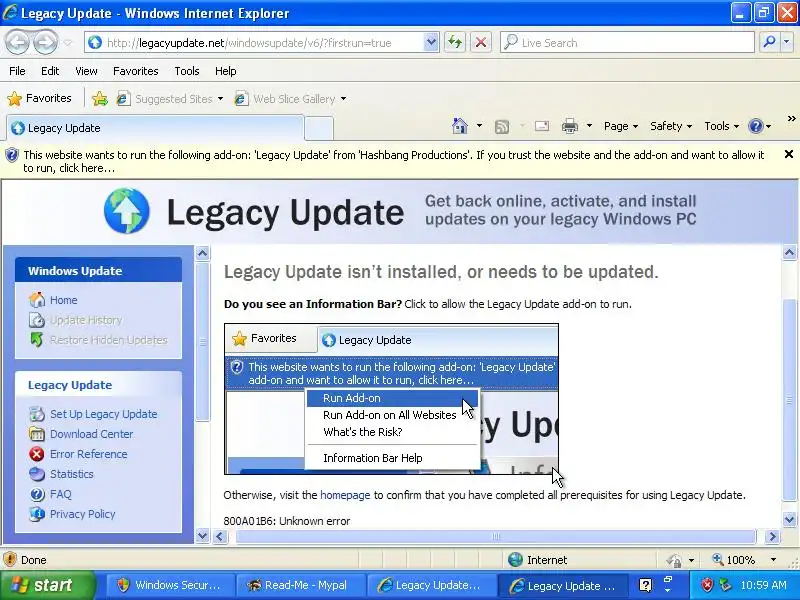Expand Home button dropdown arrow
This screenshot has width=800, height=600.
pyautogui.click(x=479, y=126)
